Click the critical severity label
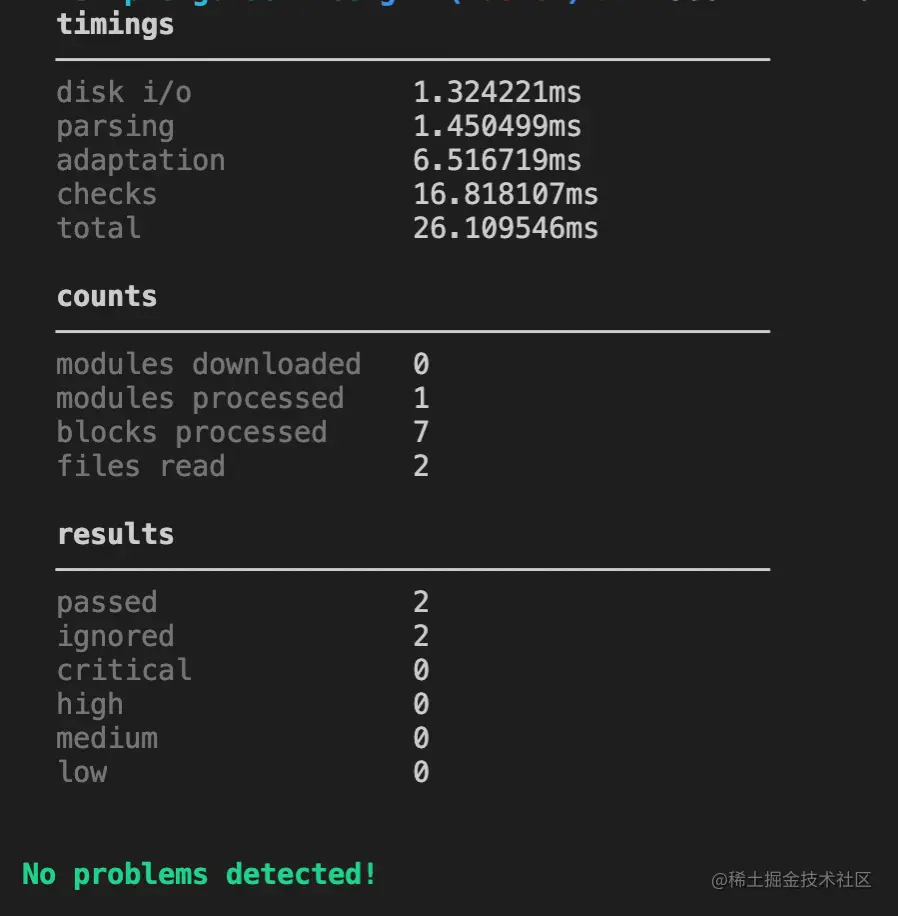This screenshot has height=916, width=898. tap(124, 670)
